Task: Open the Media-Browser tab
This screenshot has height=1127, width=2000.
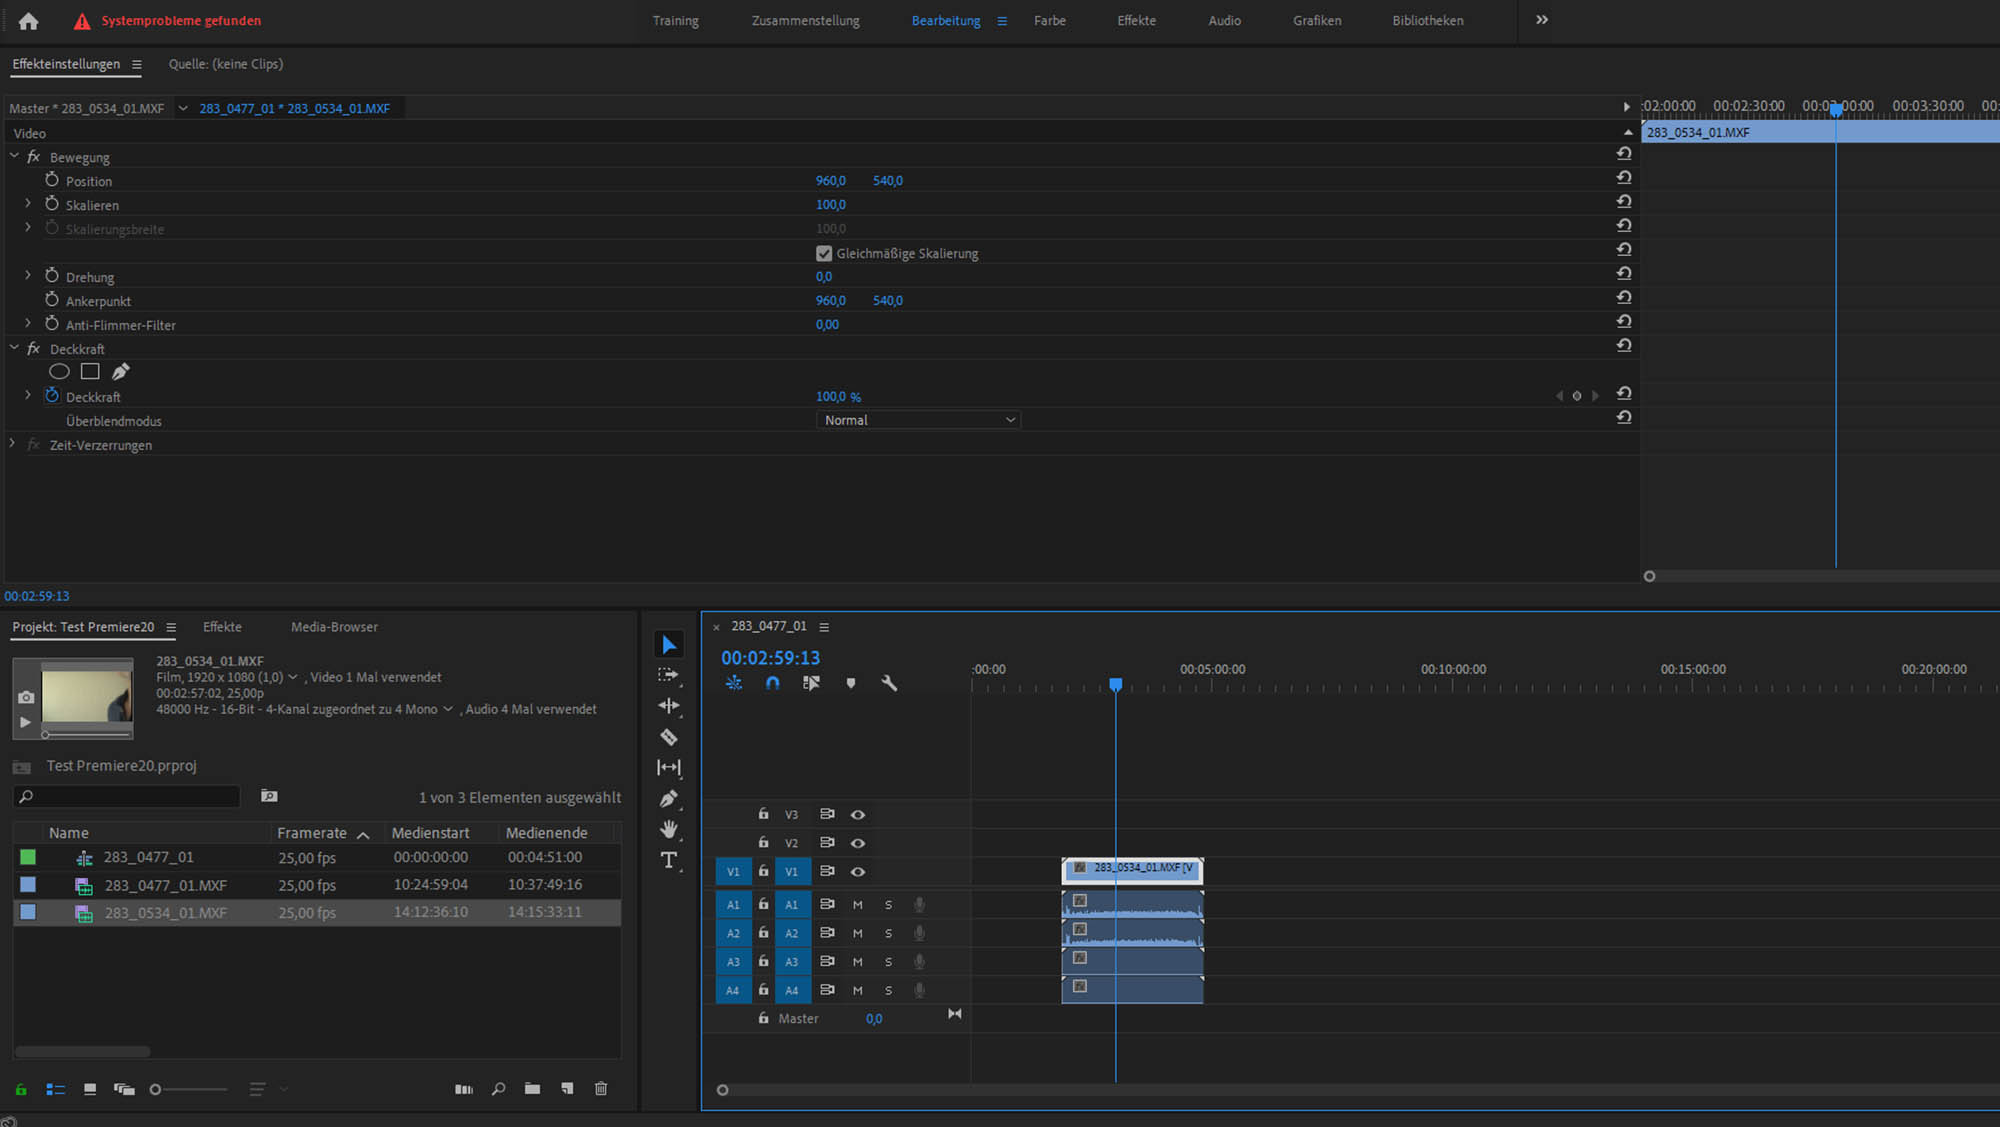Action: pyautogui.click(x=334, y=627)
